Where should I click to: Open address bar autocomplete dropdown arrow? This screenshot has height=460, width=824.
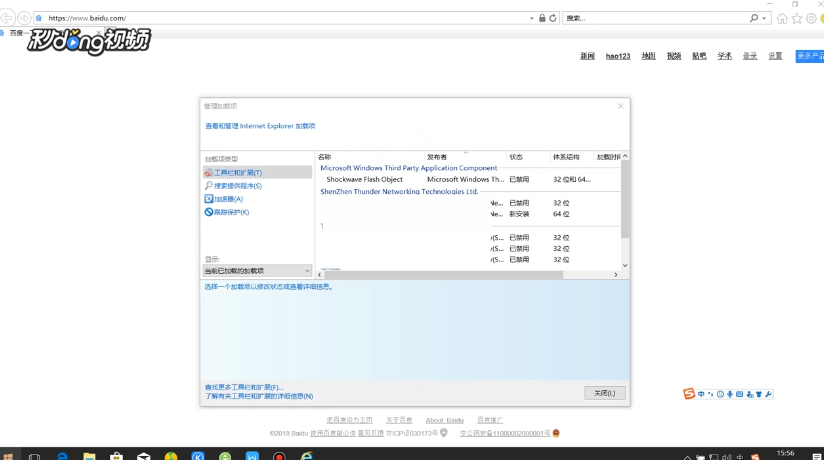(532, 18)
